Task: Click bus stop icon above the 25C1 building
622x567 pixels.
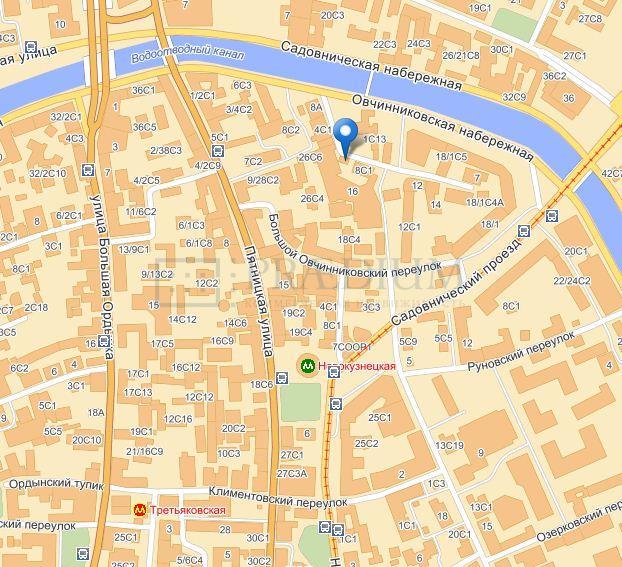Action: 336,404
